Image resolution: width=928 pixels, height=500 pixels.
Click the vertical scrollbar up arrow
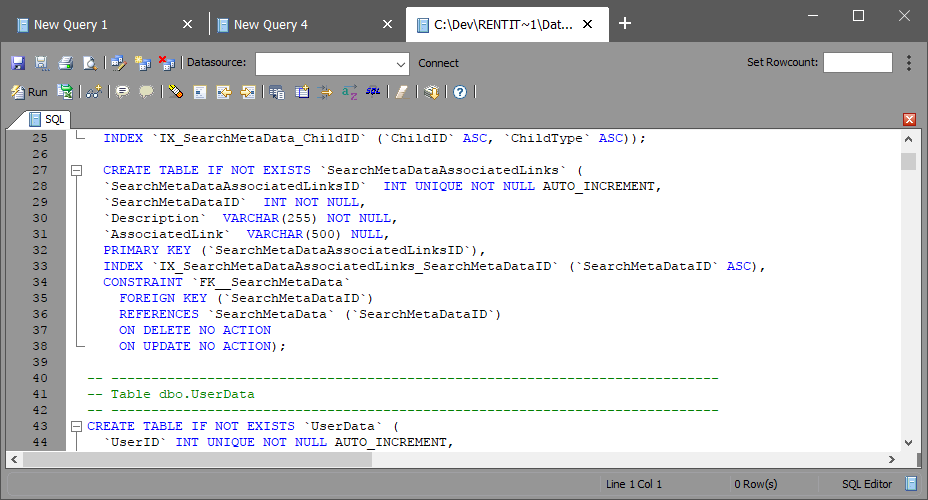click(908, 139)
